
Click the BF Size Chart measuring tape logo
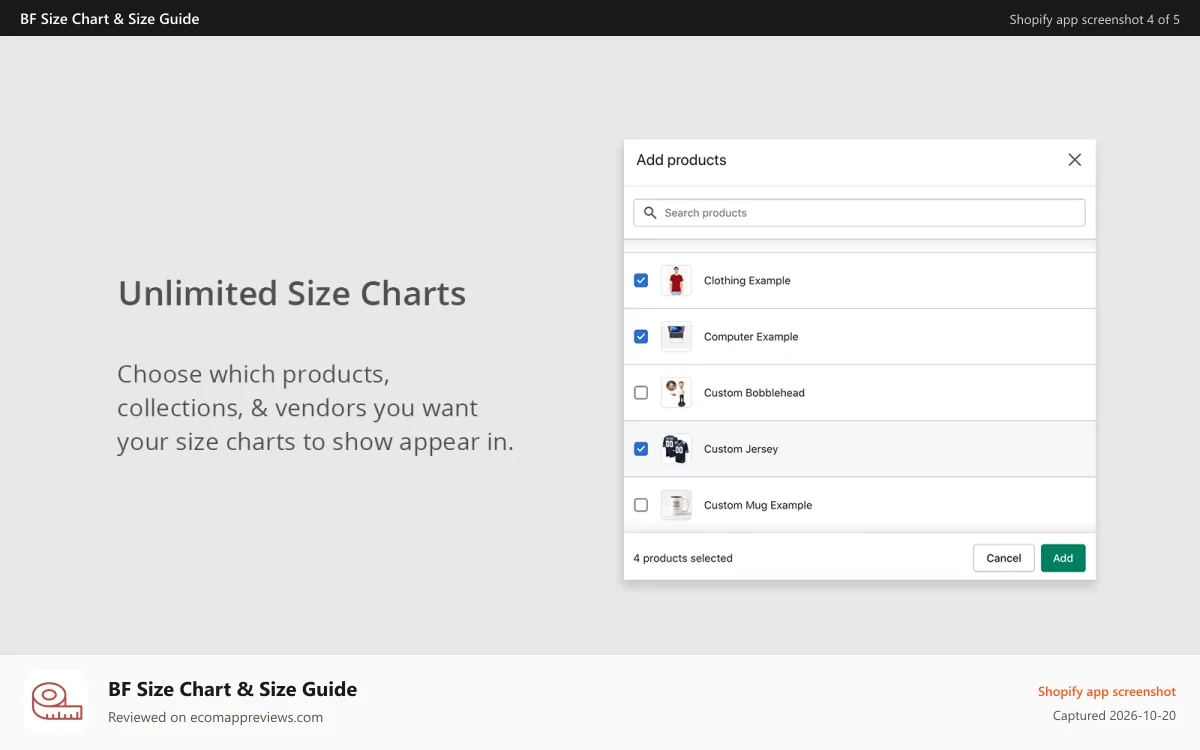pos(56,702)
